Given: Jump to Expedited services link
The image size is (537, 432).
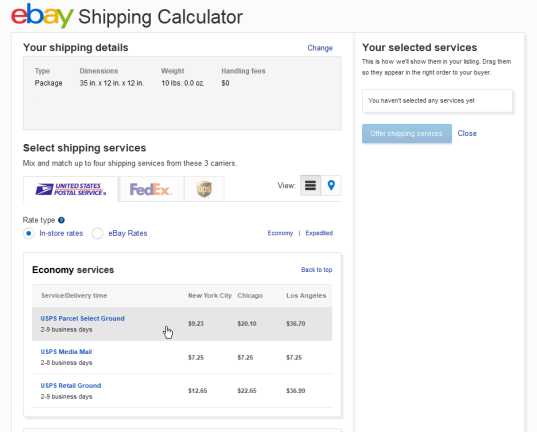Looking at the screenshot, I should pyautogui.click(x=319, y=233).
